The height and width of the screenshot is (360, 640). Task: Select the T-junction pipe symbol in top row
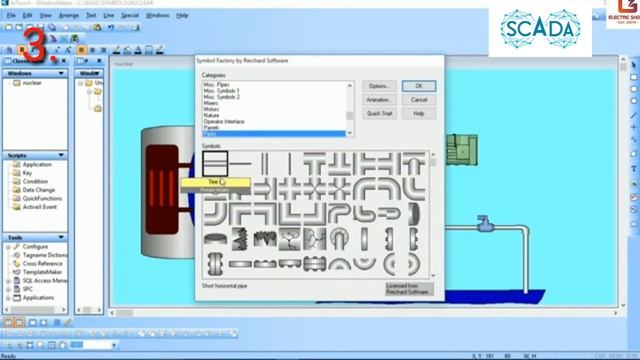pyautogui.click(x=315, y=164)
